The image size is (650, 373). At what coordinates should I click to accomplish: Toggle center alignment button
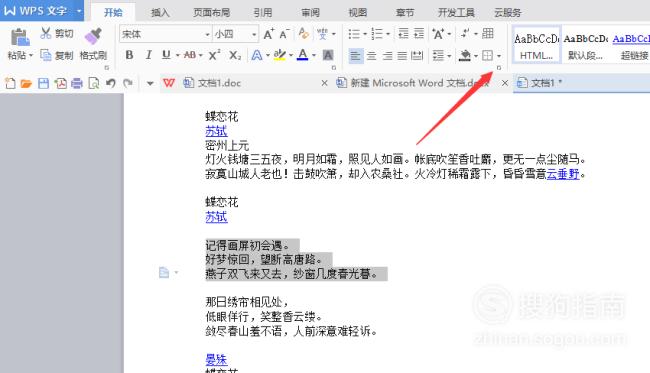pyautogui.click(x=372, y=55)
